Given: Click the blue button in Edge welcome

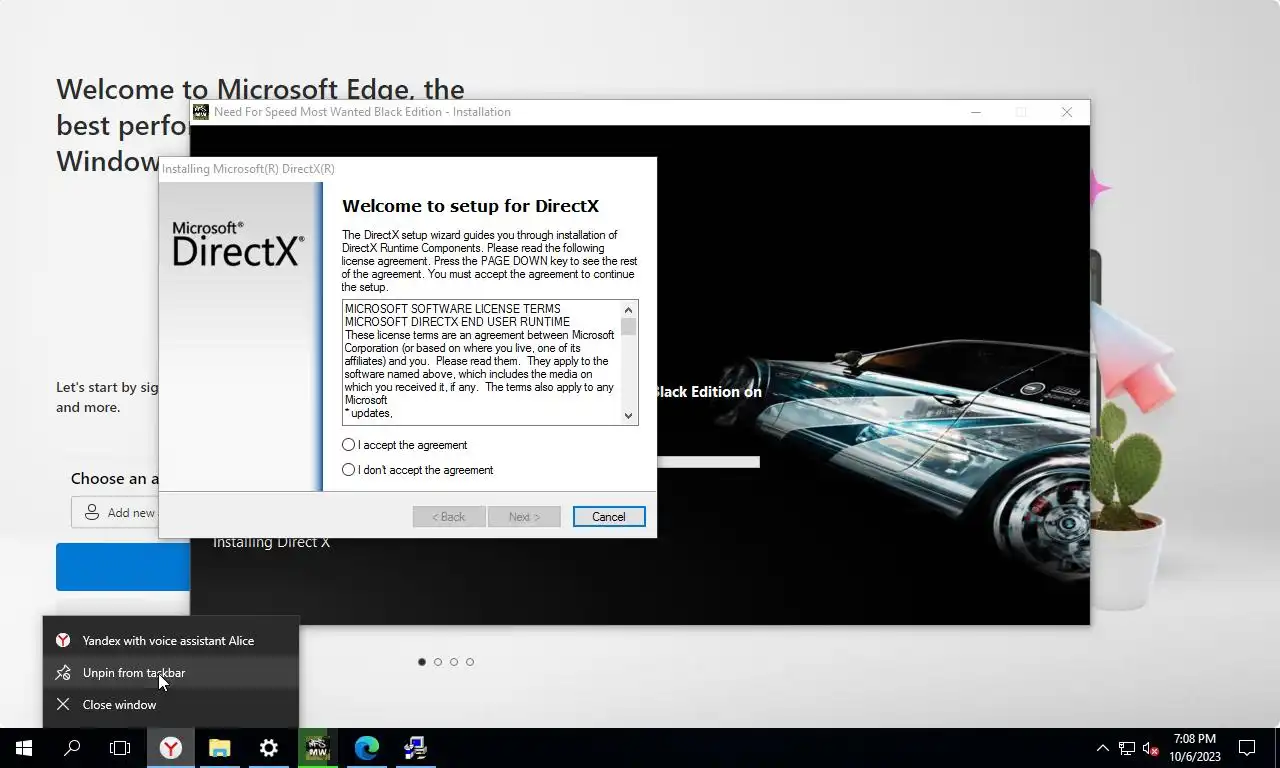Looking at the screenshot, I should click(x=123, y=567).
